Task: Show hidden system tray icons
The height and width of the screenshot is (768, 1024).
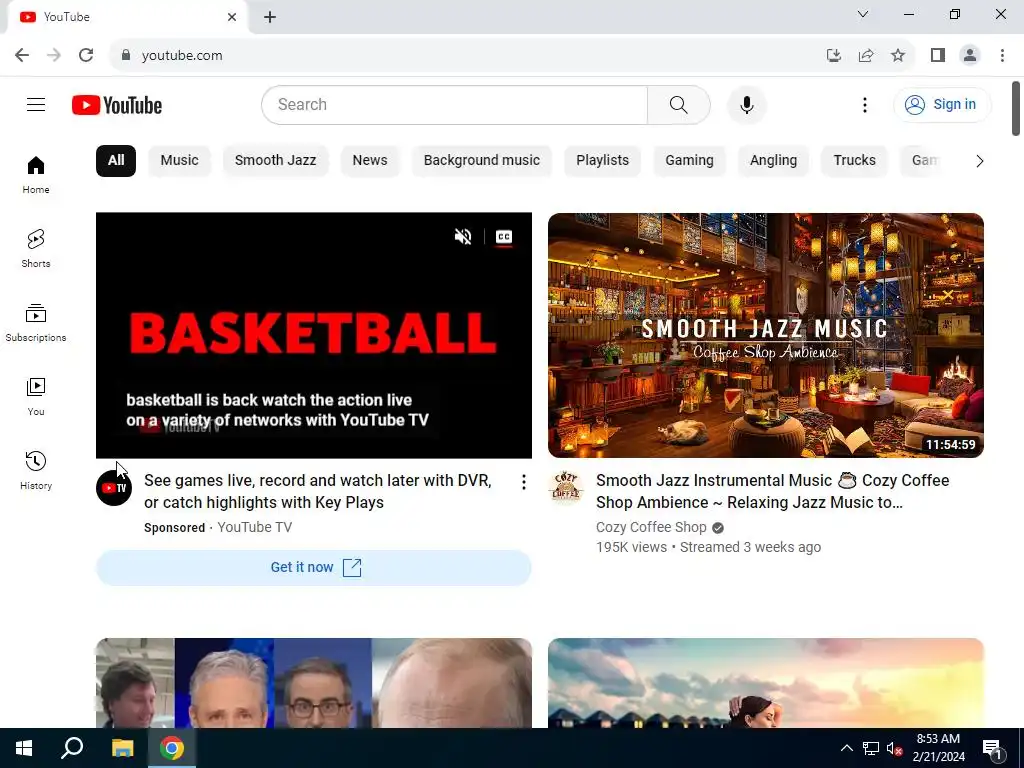Action: pos(846,748)
